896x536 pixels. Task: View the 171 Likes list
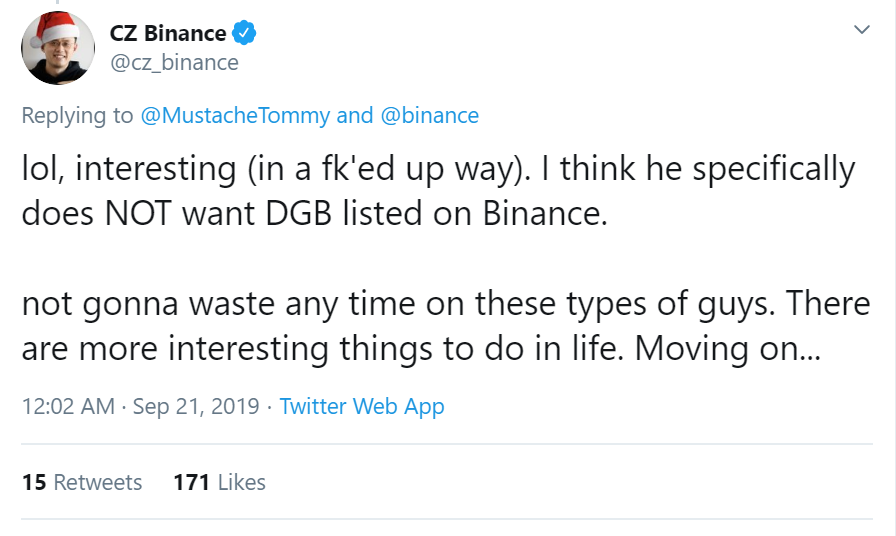(219, 482)
